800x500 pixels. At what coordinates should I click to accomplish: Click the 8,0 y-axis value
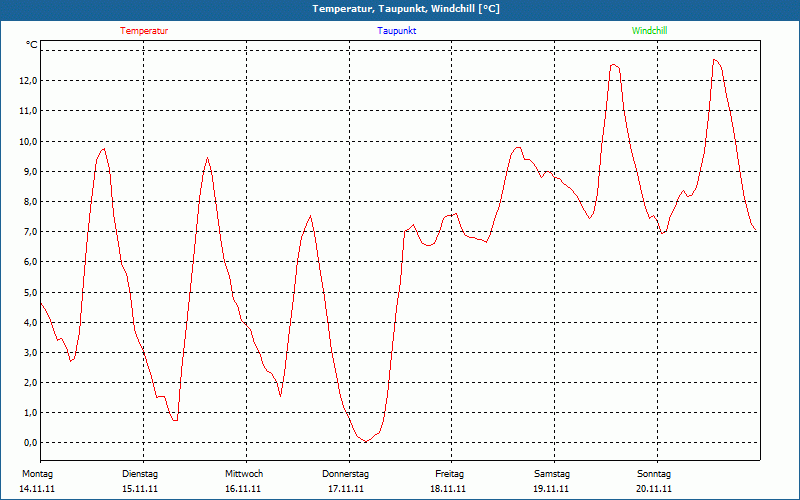pyautogui.click(x=31, y=202)
